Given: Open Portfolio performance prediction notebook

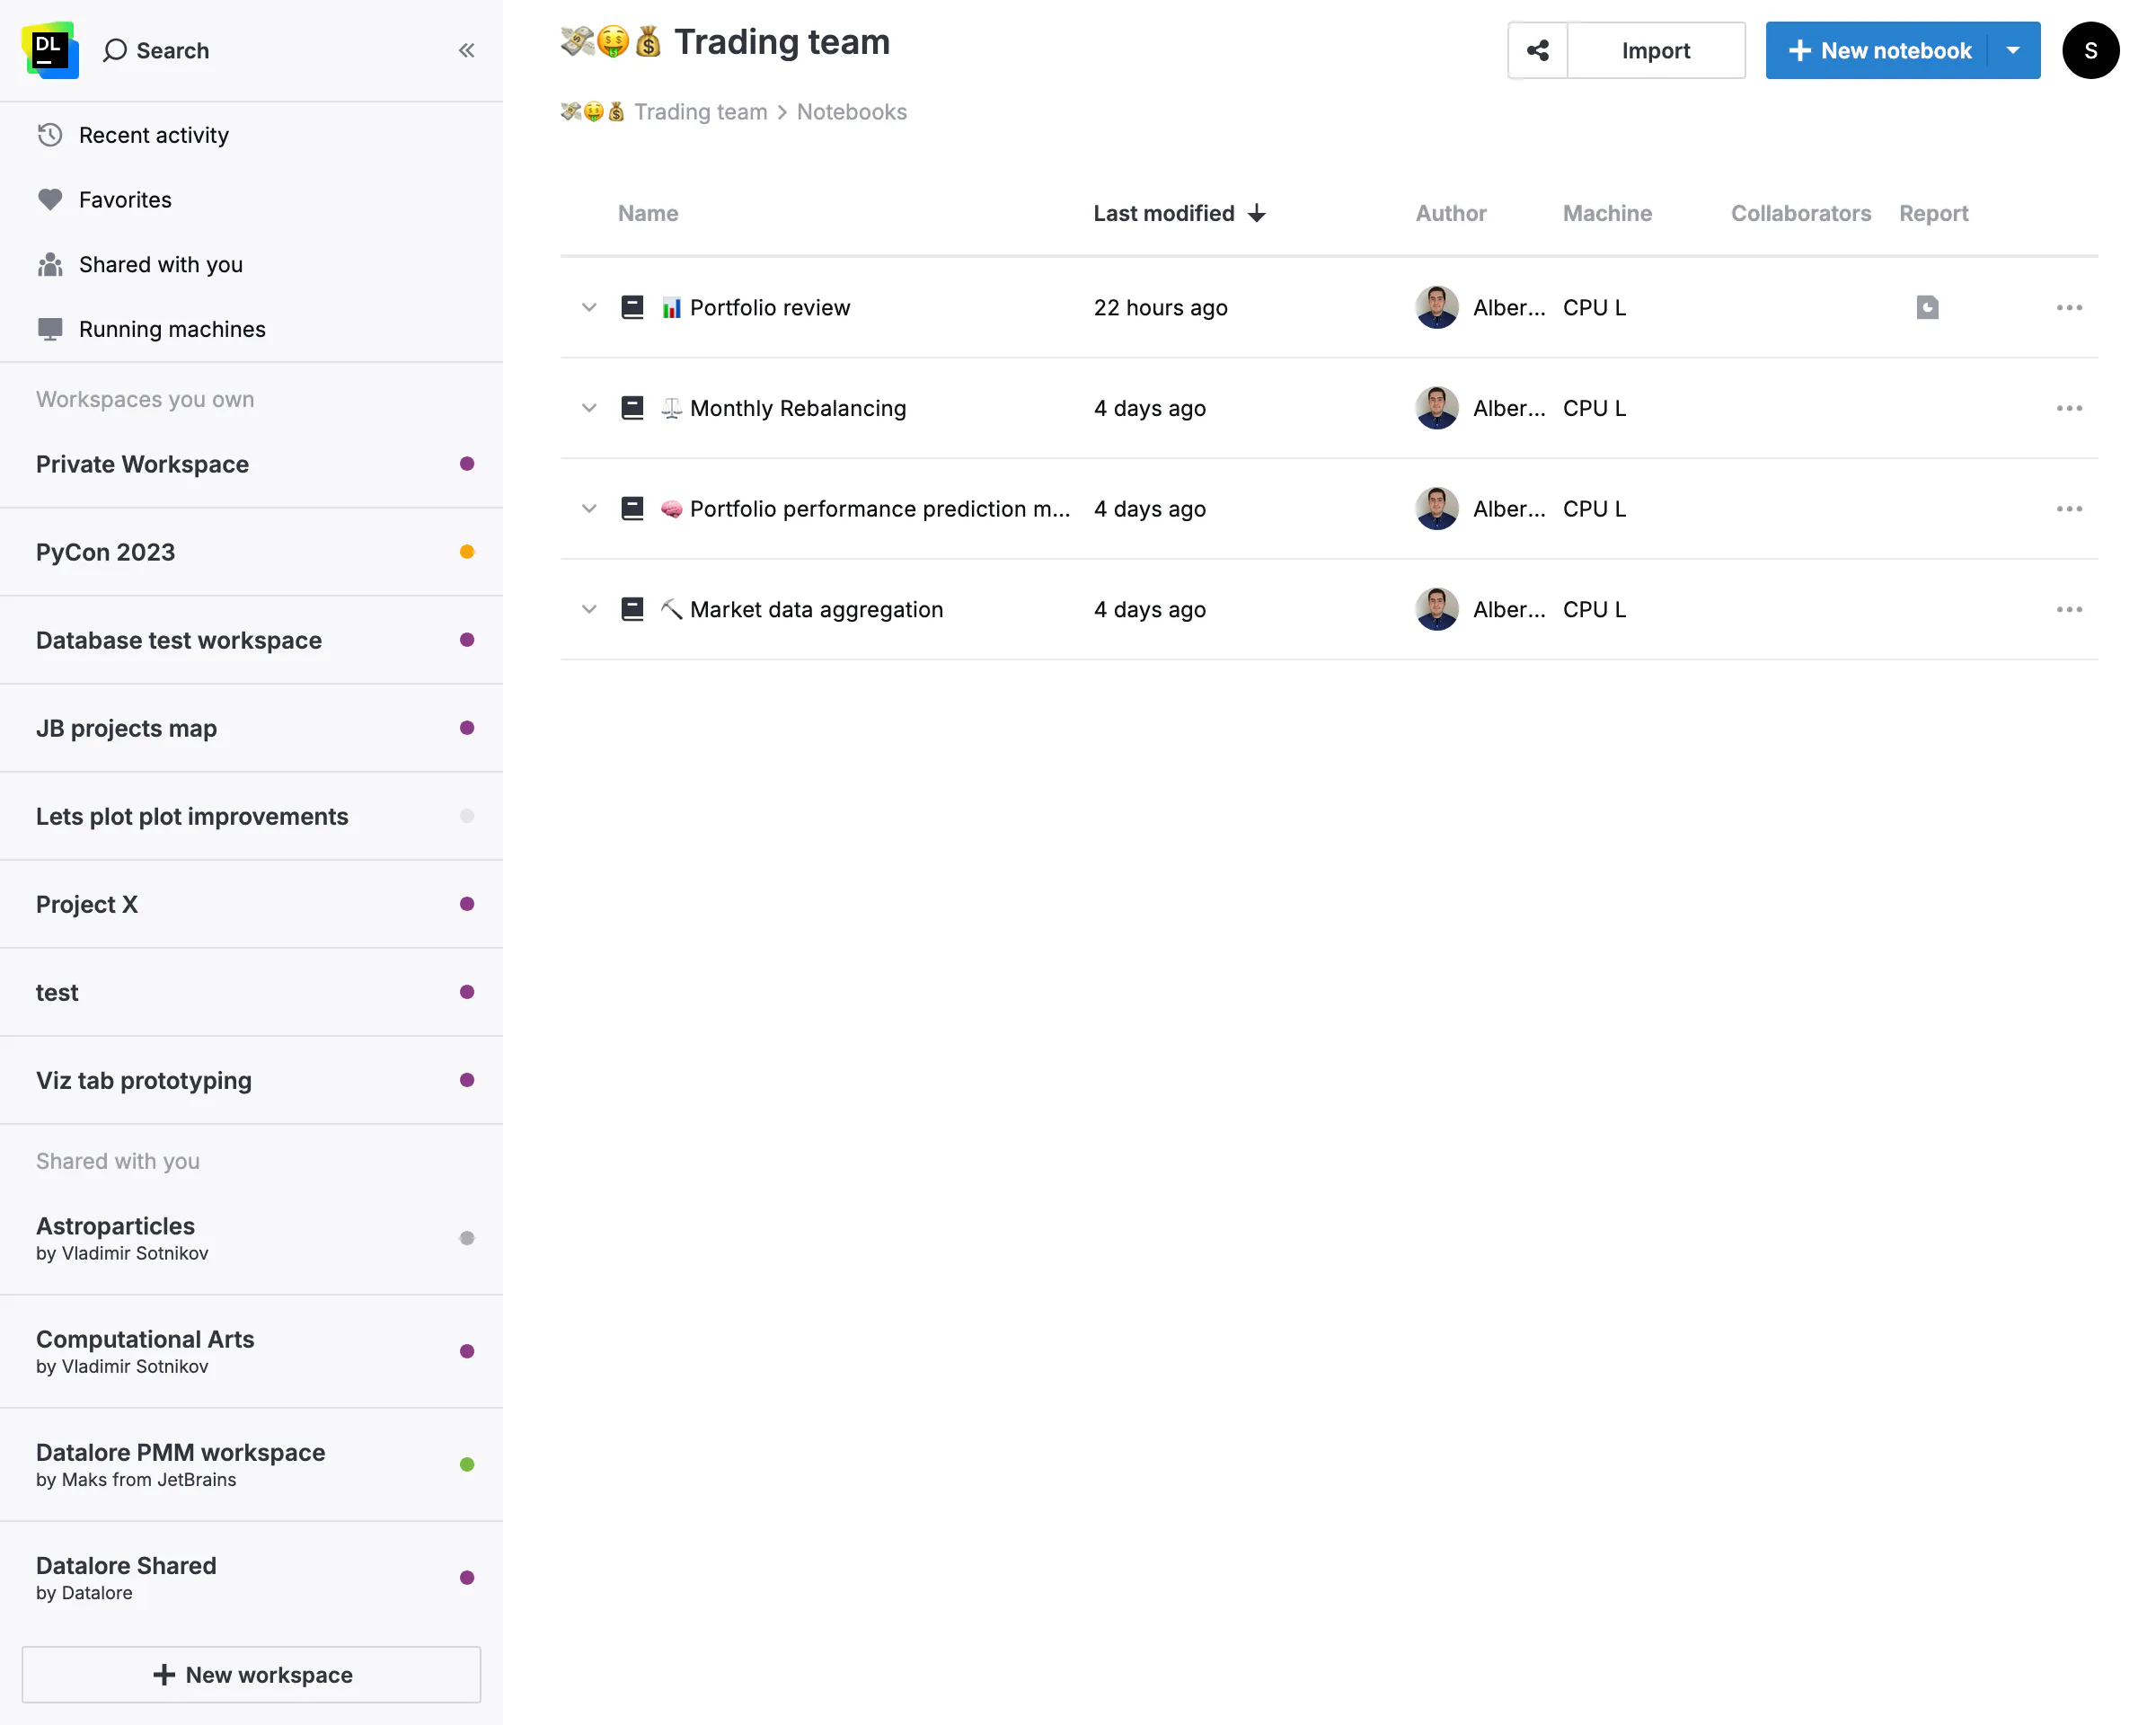Looking at the screenshot, I should point(879,509).
